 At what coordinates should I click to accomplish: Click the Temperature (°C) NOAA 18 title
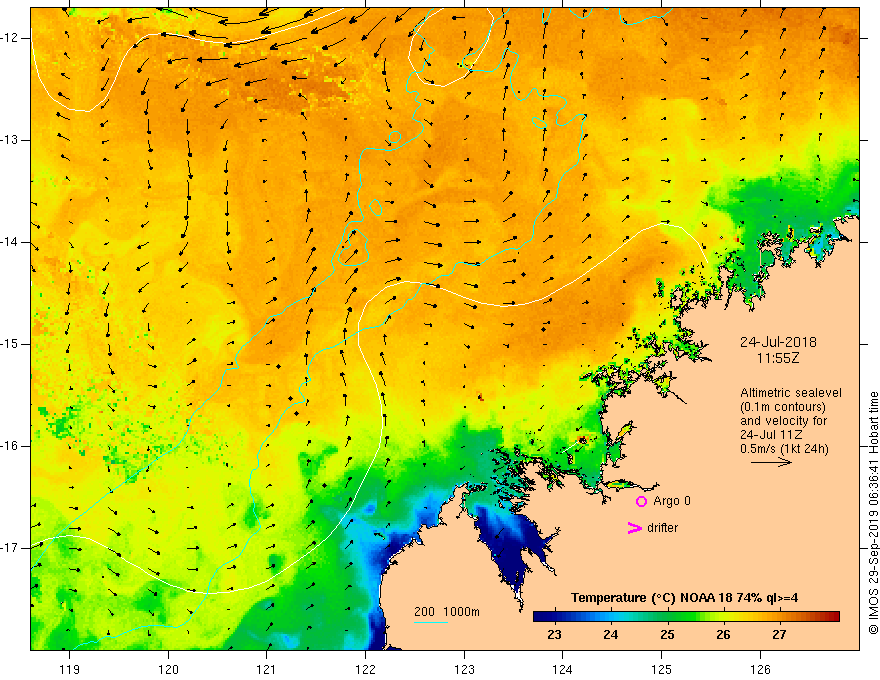[684, 598]
